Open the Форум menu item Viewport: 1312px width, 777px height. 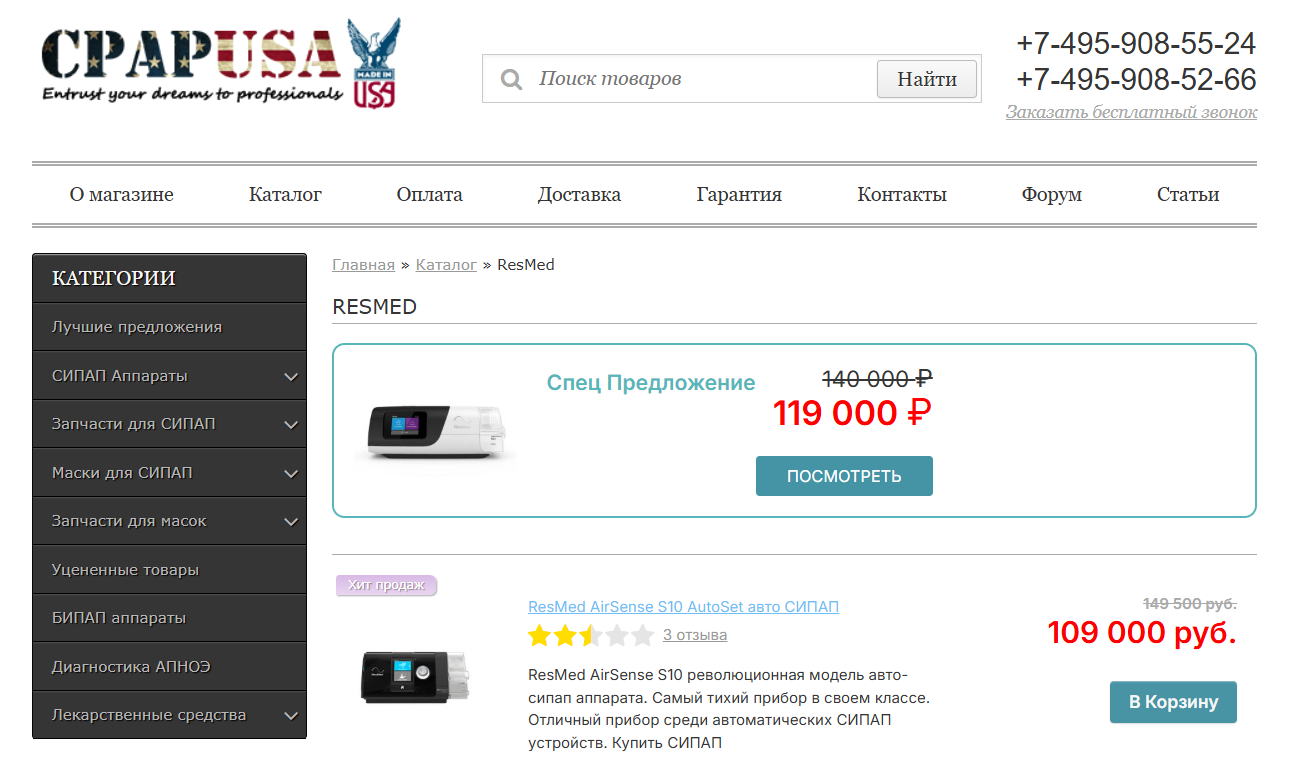1052,195
